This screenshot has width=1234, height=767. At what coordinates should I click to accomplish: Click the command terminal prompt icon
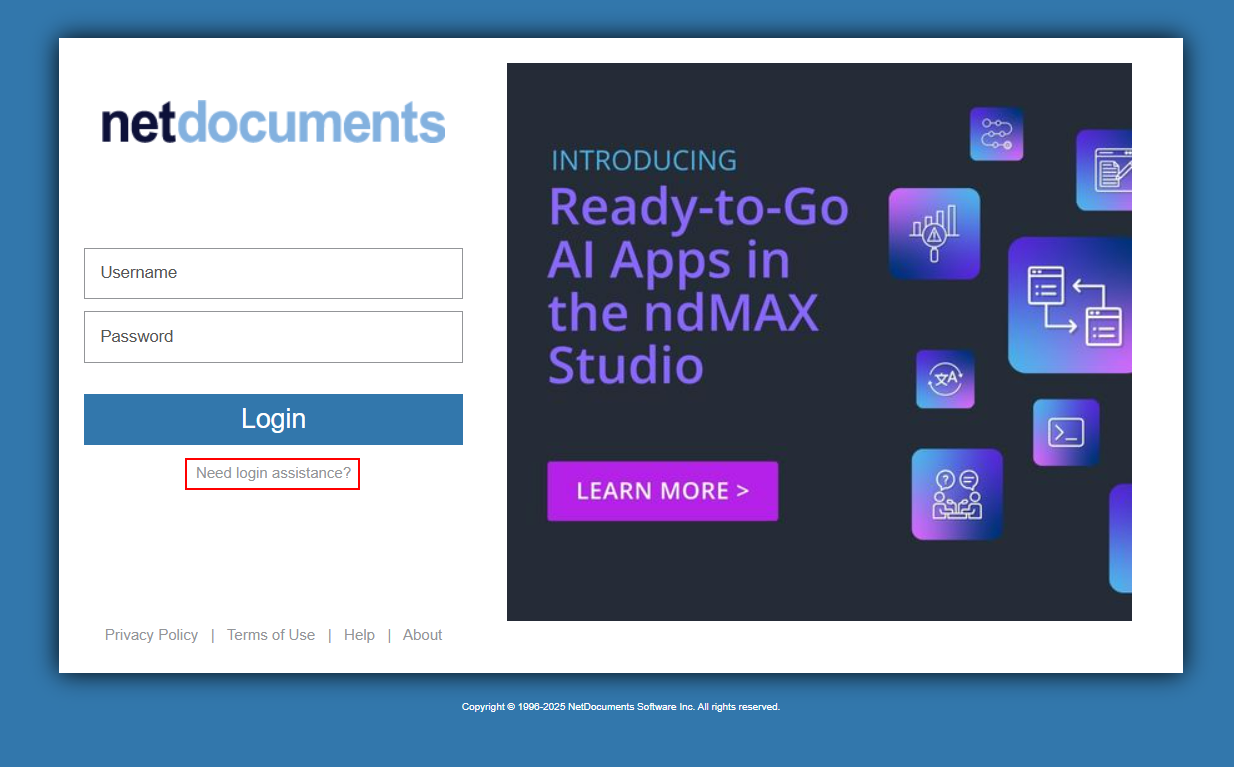[x=1066, y=432]
